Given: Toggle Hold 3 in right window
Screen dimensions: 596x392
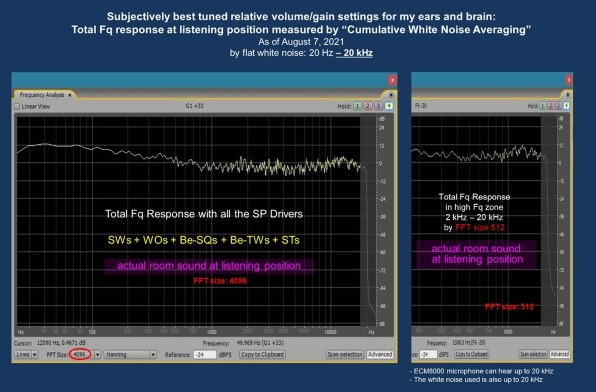Looking at the screenshot, I should (x=558, y=106).
